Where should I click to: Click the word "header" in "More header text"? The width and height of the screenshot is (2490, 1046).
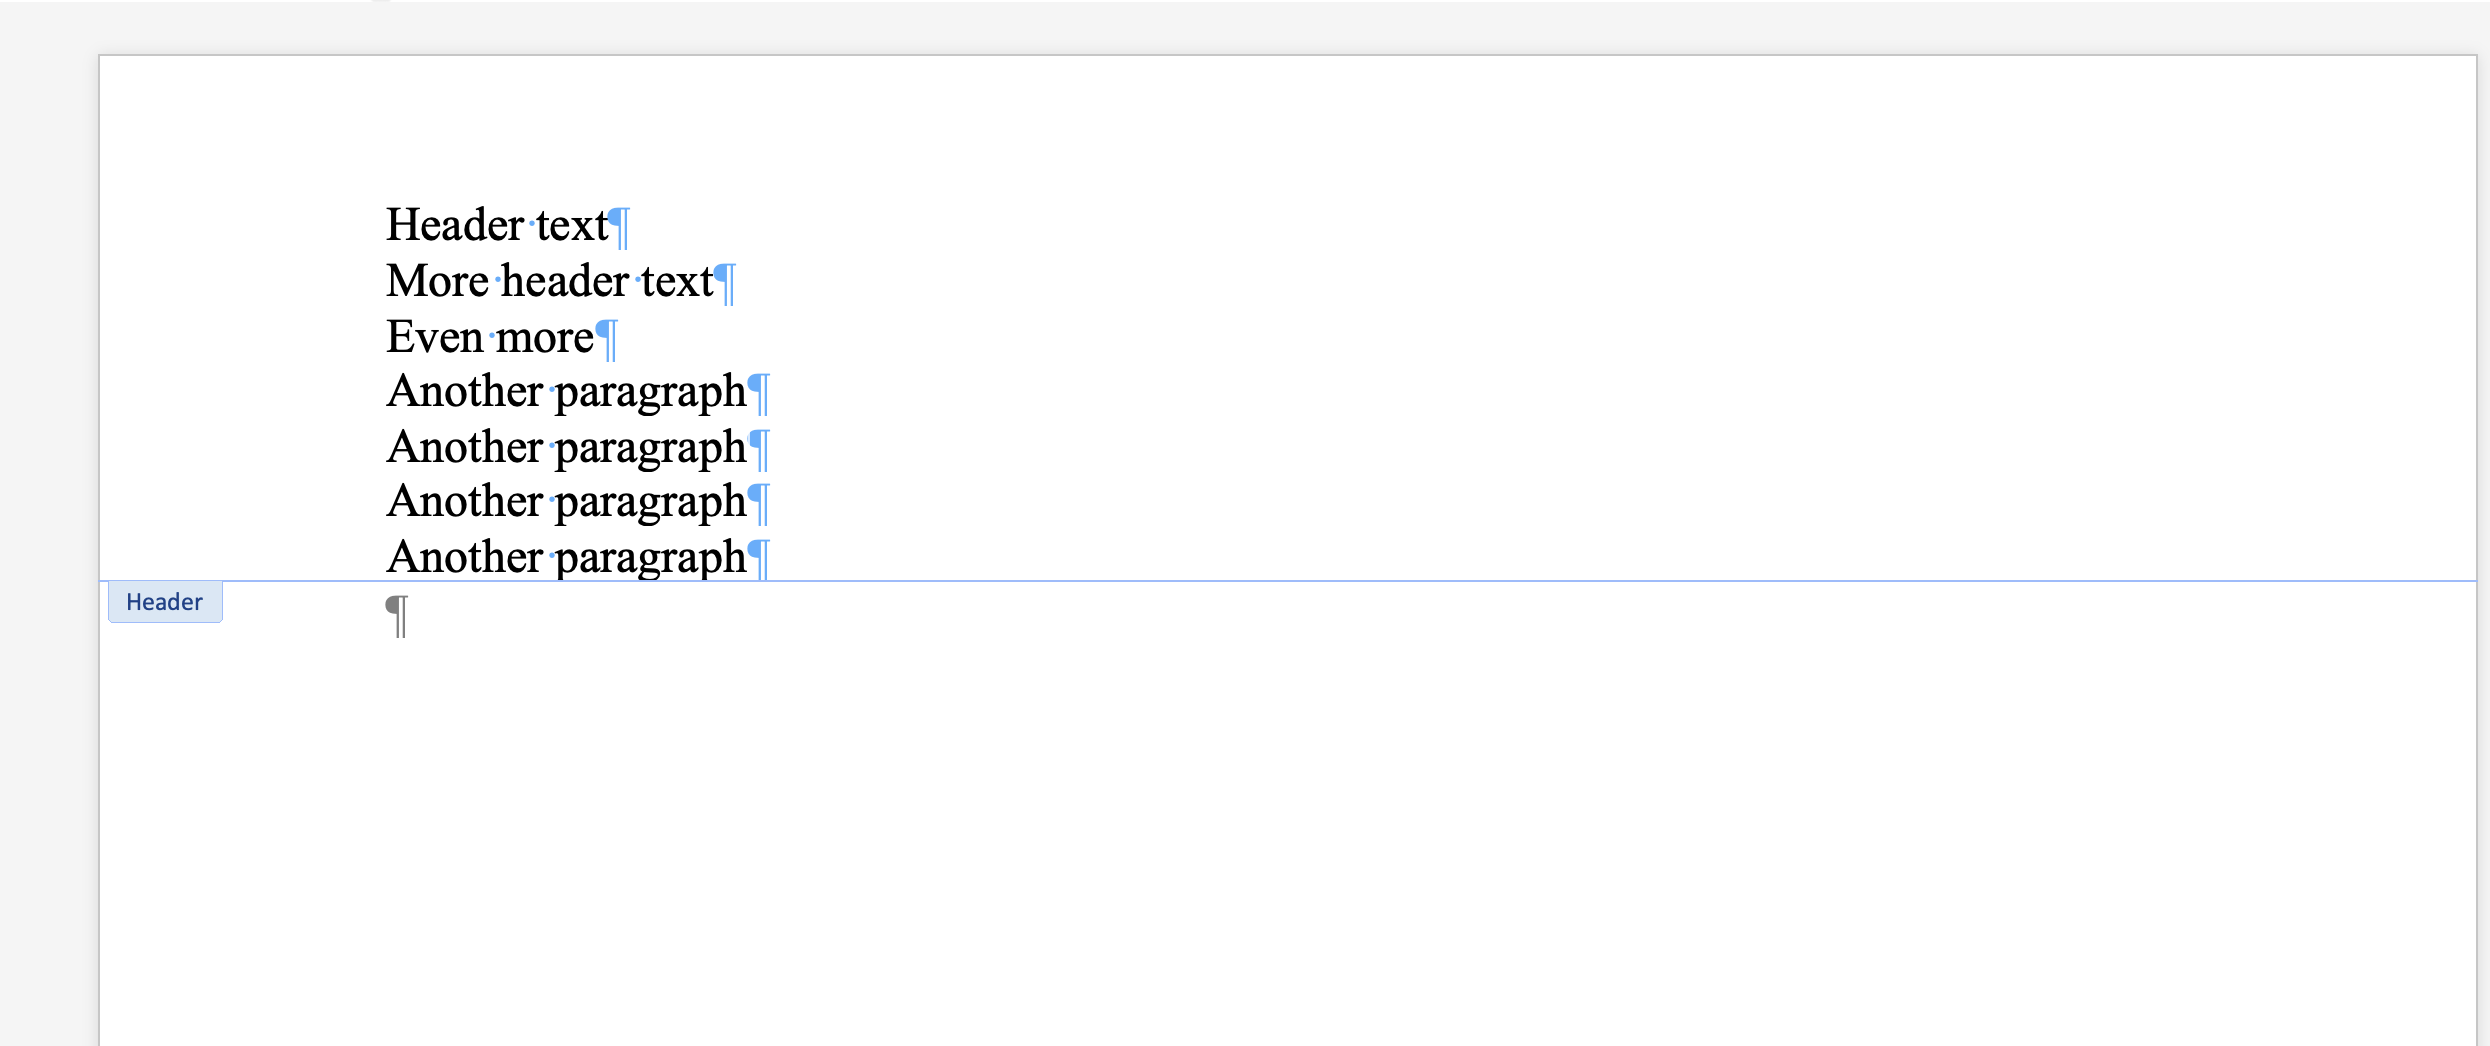pyautogui.click(x=565, y=281)
